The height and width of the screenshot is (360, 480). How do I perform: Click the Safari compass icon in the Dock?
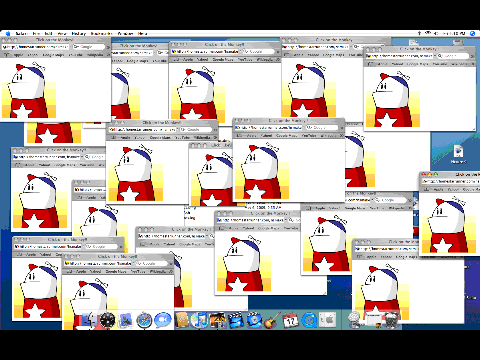pyautogui.click(x=144, y=320)
